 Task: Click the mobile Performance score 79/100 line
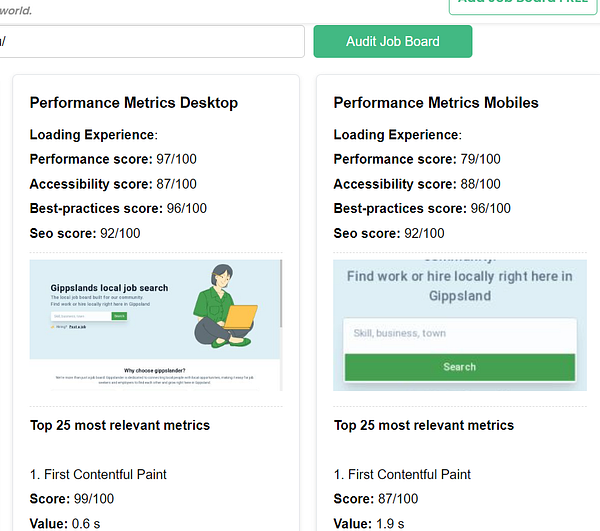417,159
